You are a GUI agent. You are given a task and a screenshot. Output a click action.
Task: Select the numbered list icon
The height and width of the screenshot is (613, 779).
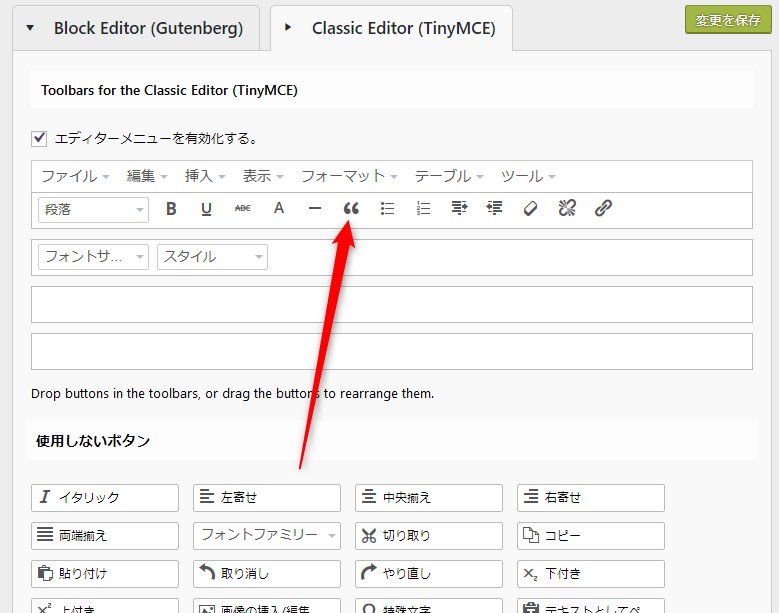423,209
